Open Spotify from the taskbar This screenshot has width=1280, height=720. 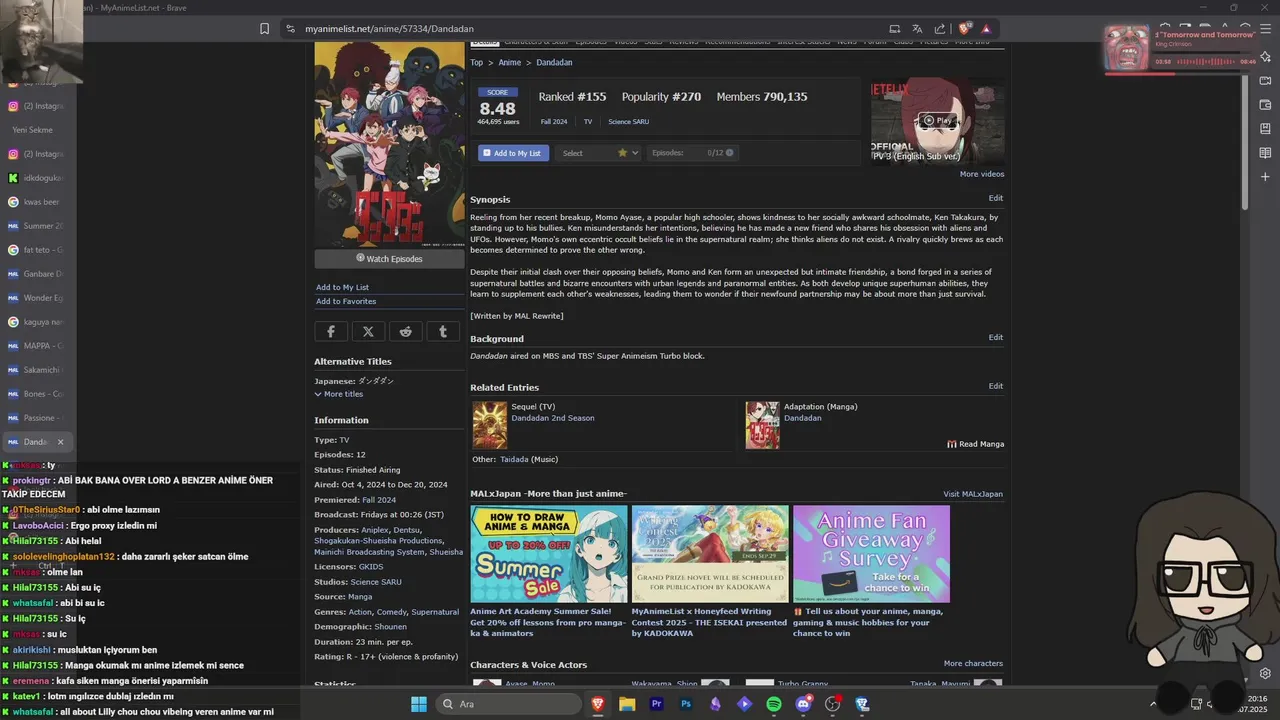[x=774, y=704]
